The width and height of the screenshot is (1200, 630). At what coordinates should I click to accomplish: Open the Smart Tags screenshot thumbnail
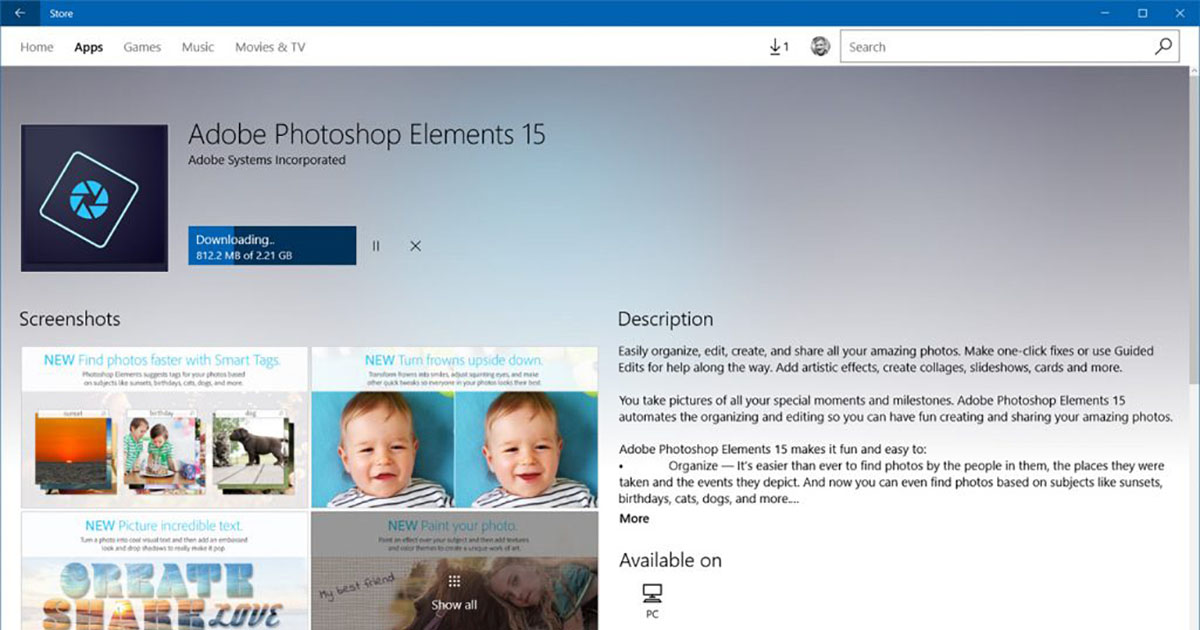pos(164,427)
